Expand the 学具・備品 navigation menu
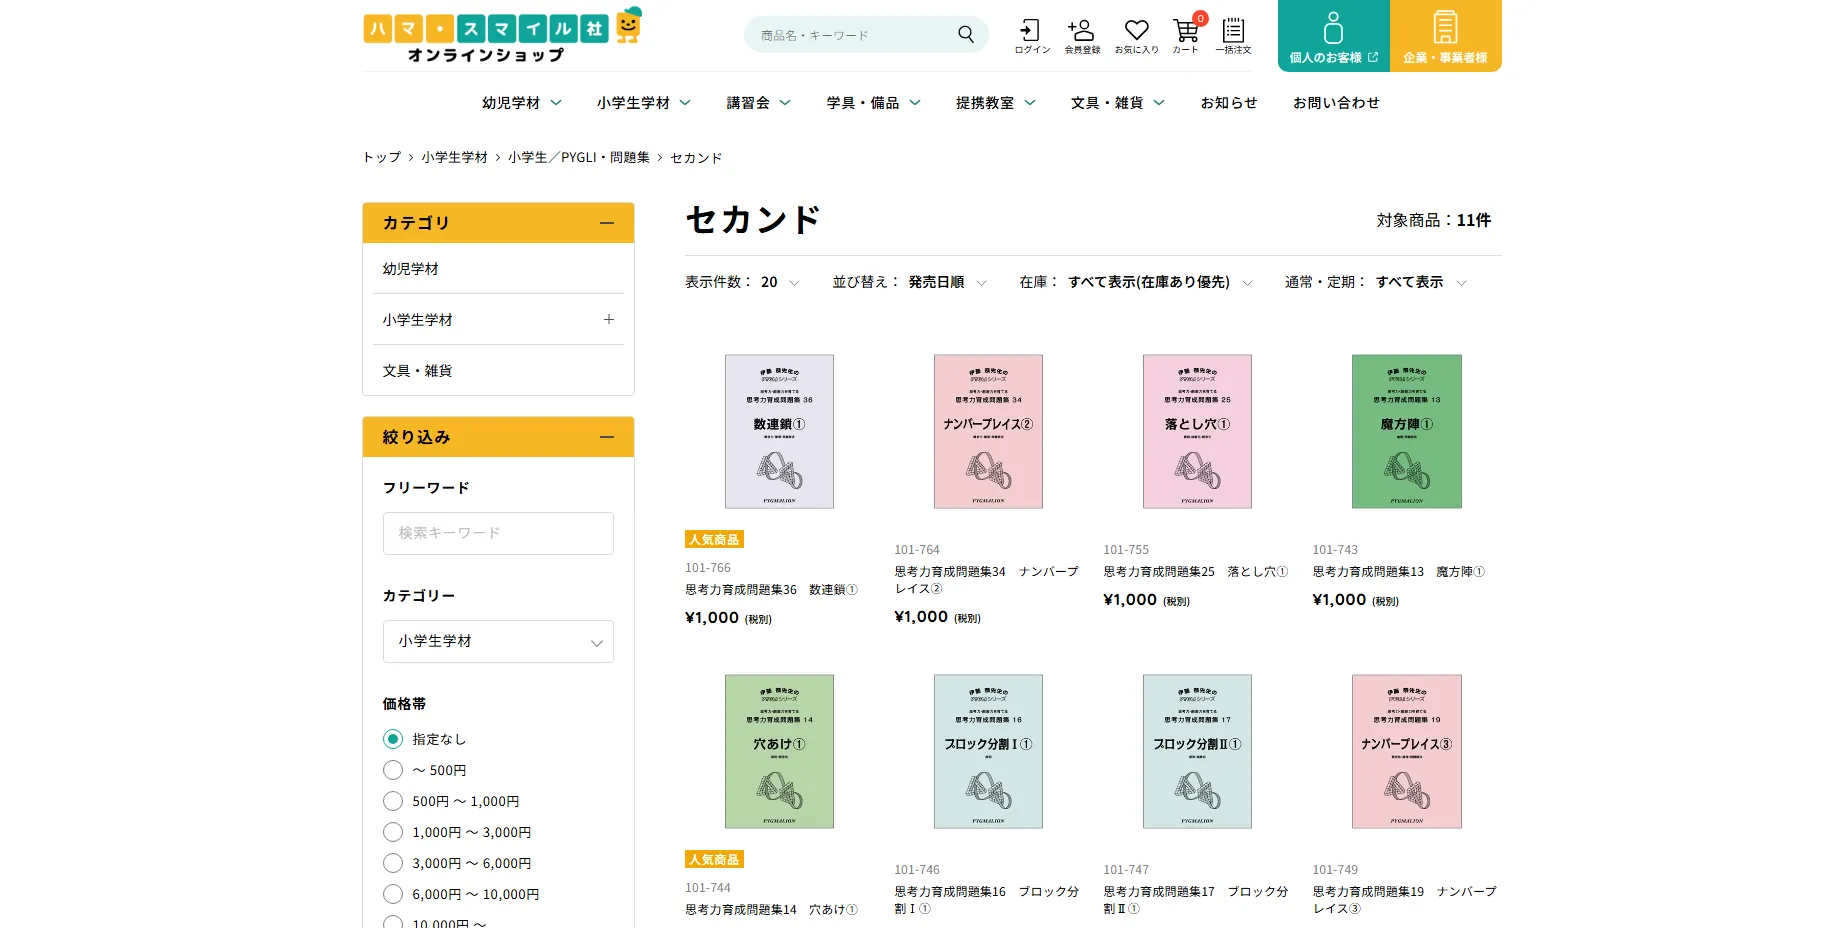 873,103
